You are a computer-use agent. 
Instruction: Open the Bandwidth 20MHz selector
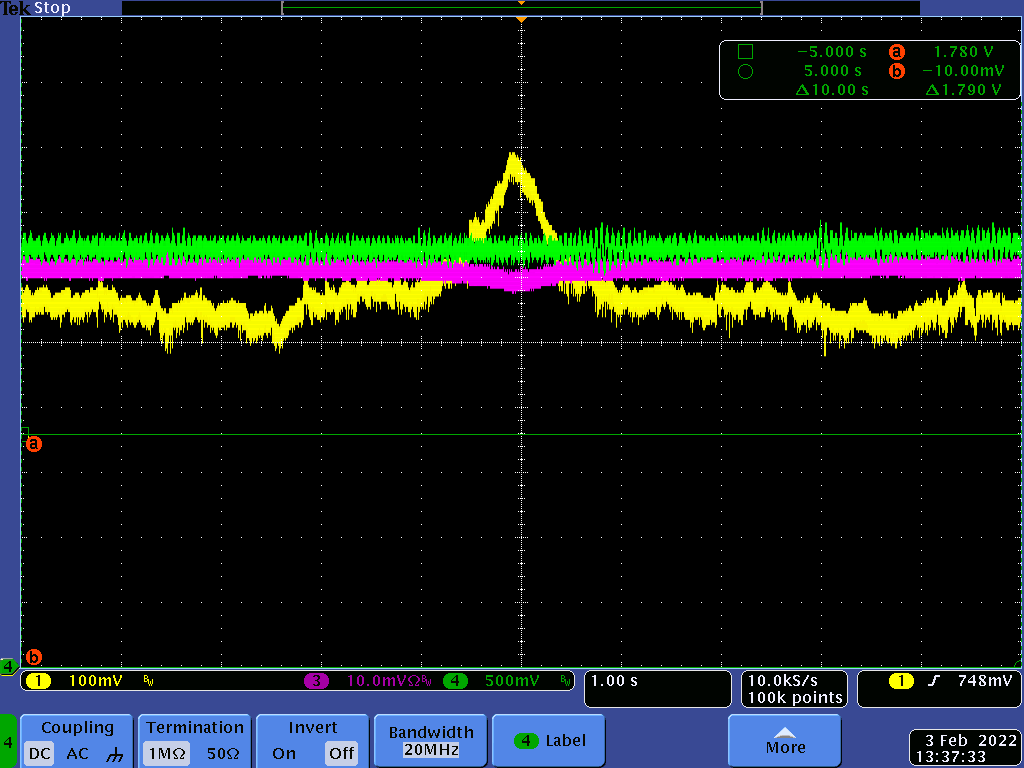coord(432,741)
